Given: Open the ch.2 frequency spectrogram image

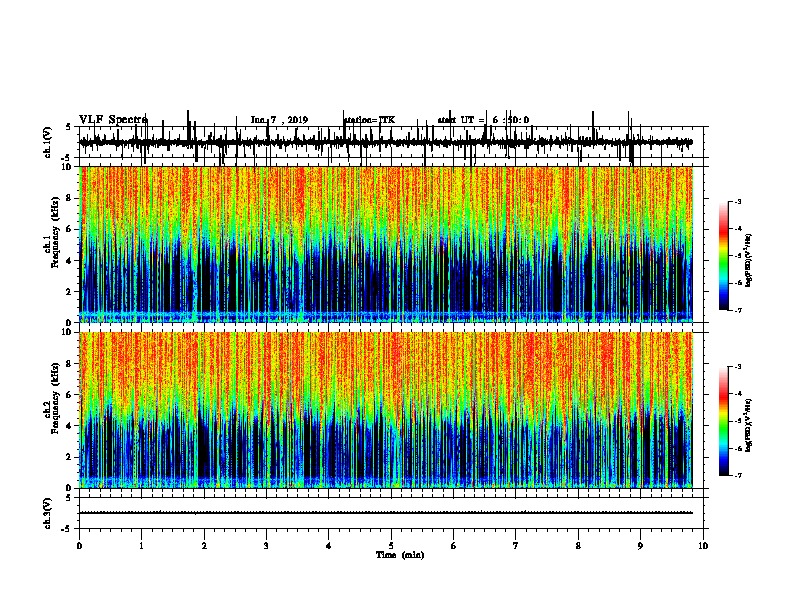Looking at the screenshot, I should (x=386, y=410).
